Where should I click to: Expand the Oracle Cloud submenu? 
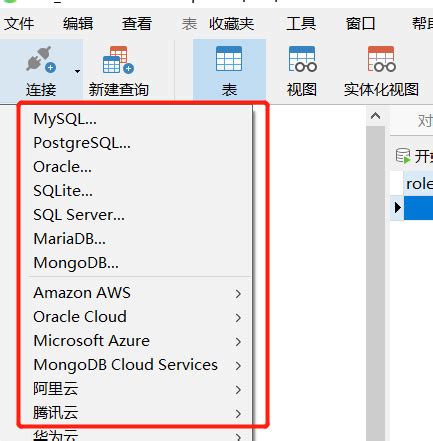pyautogui.click(x=238, y=318)
